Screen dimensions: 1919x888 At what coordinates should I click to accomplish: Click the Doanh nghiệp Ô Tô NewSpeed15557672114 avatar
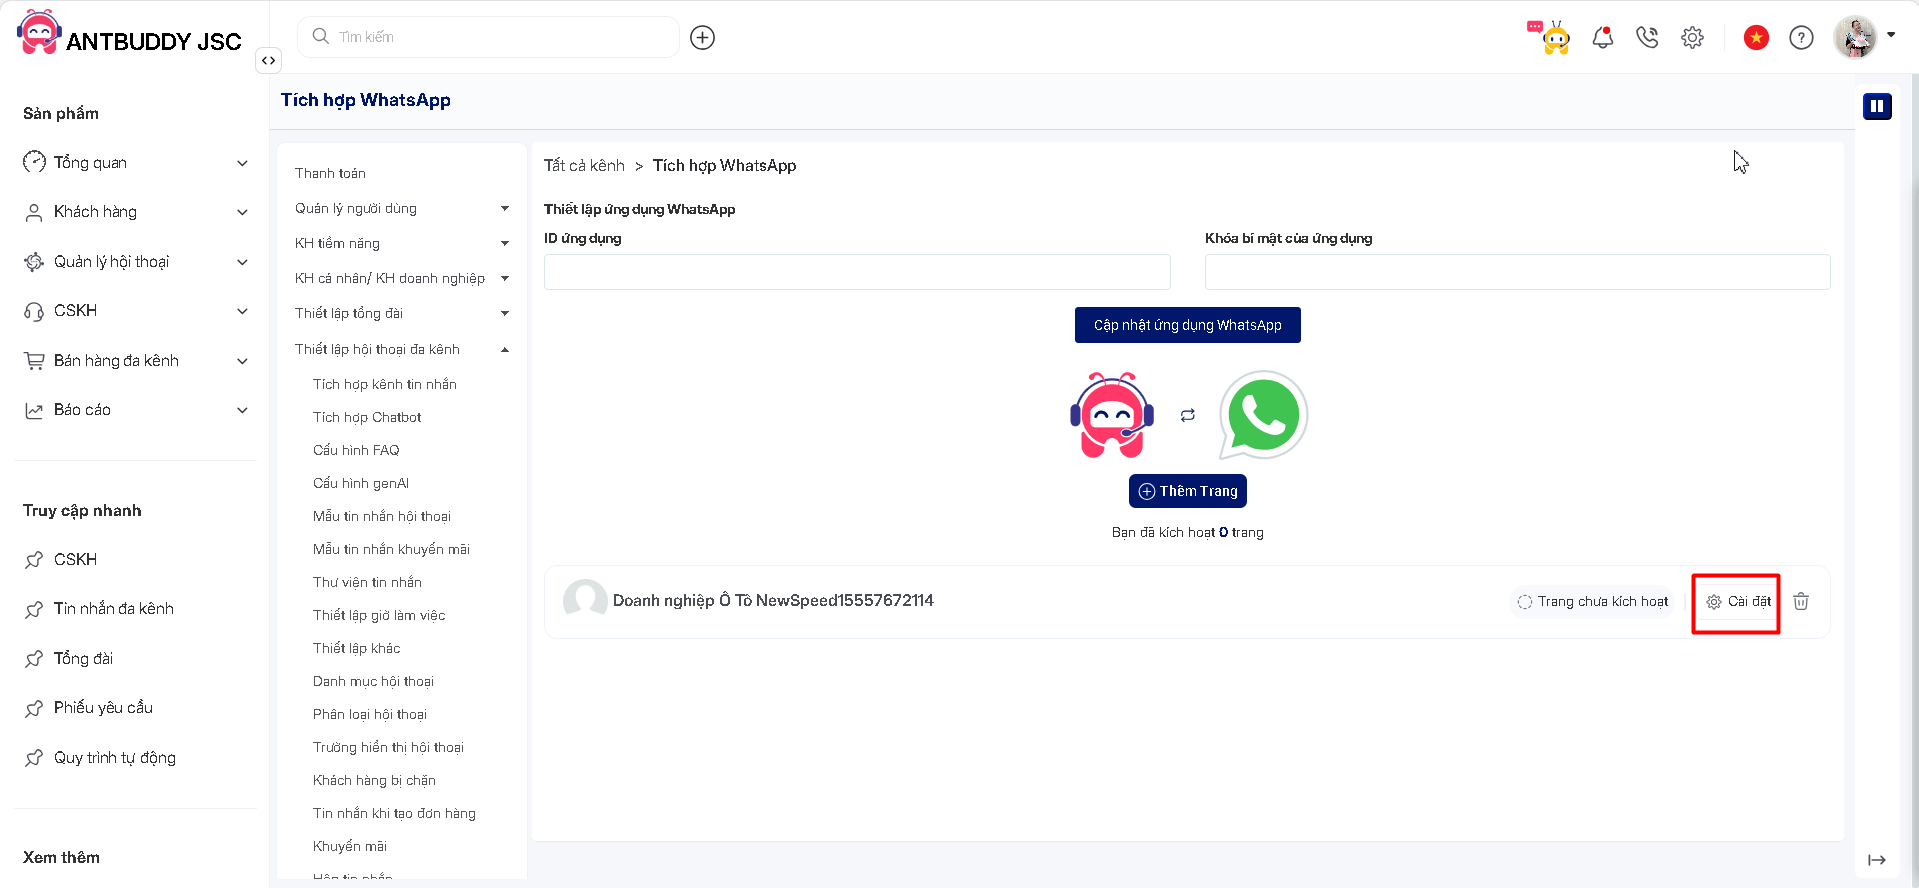[585, 600]
